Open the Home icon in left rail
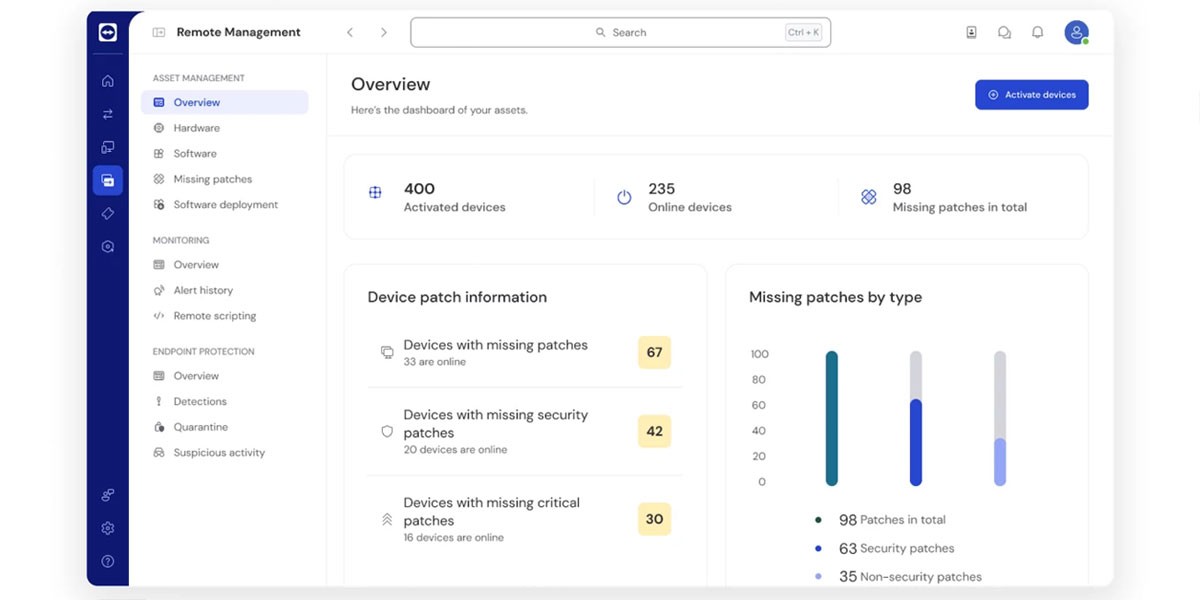 point(108,81)
